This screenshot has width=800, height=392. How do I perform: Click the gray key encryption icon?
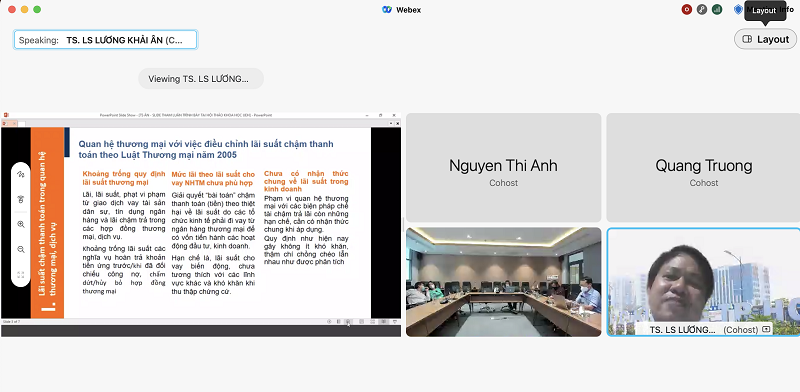pyautogui.click(x=702, y=9)
